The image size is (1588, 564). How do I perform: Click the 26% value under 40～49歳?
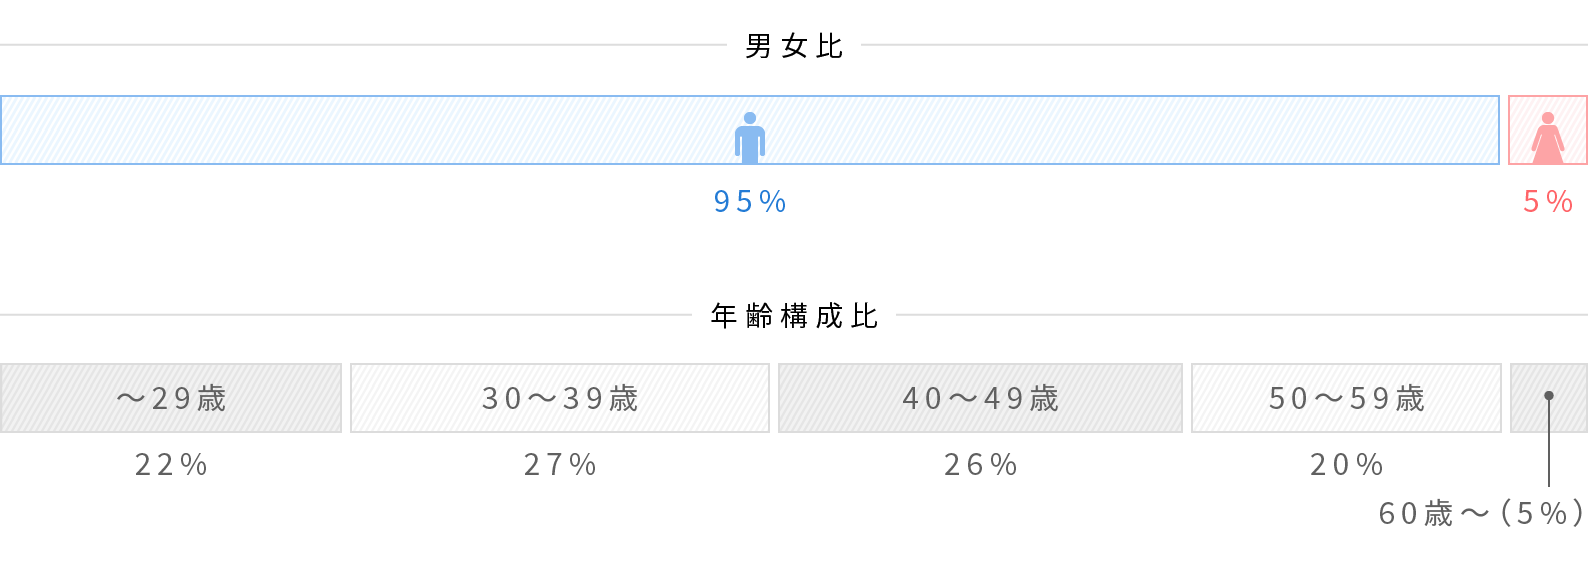tap(980, 465)
